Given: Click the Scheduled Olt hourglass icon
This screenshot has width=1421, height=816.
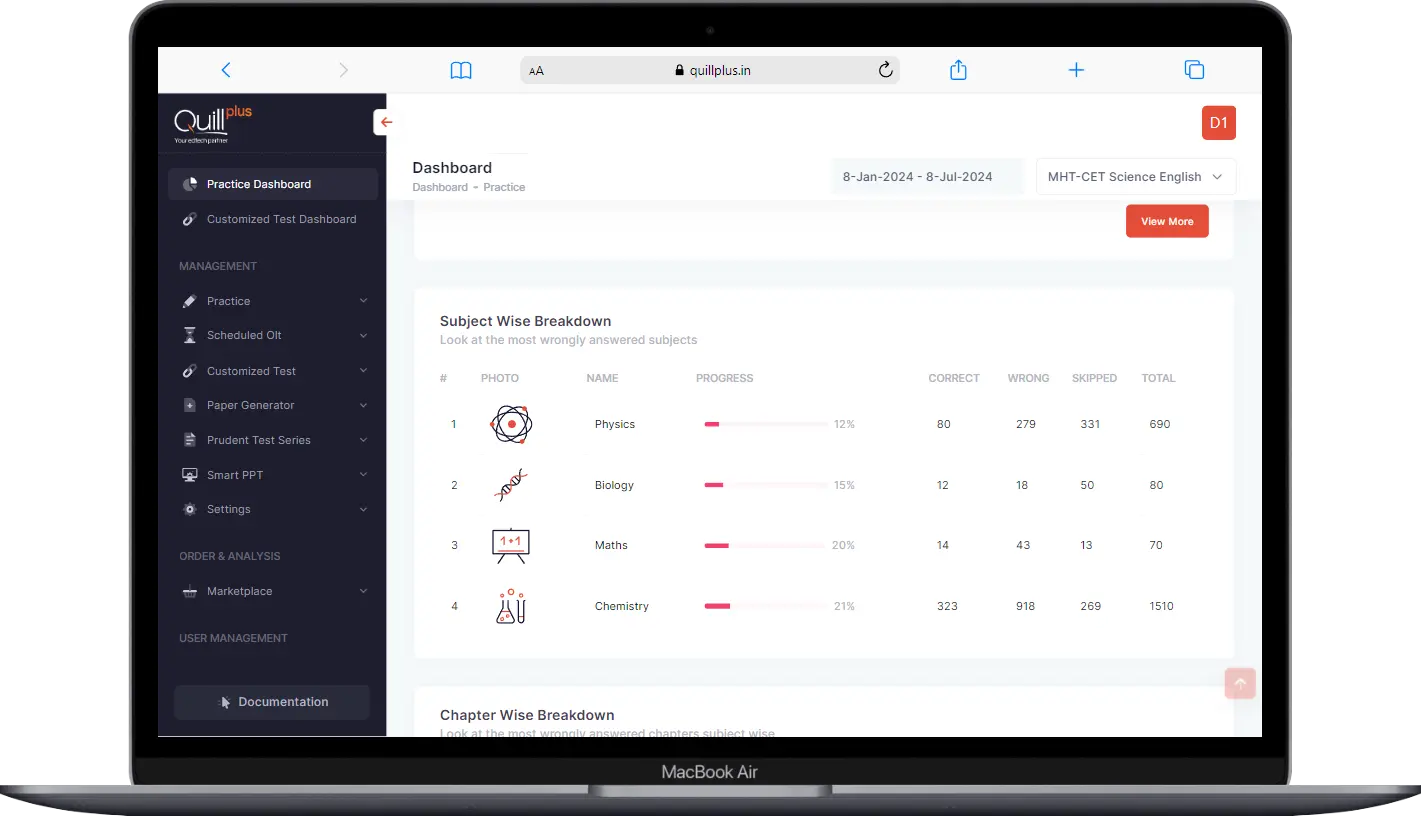Looking at the screenshot, I should point(190,335).
